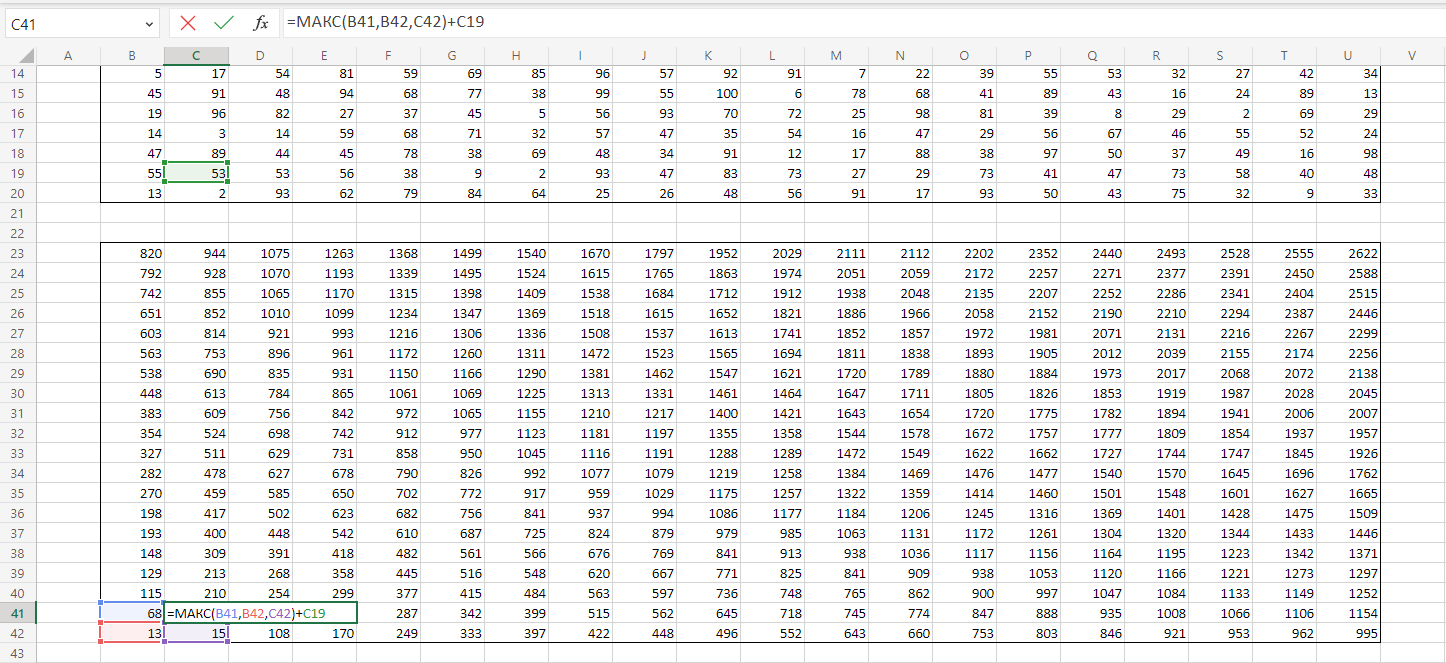The width and height of the screenshot is (1446, 663).
Task: Click the Name Box showing C41
Action: click(70, 23)
